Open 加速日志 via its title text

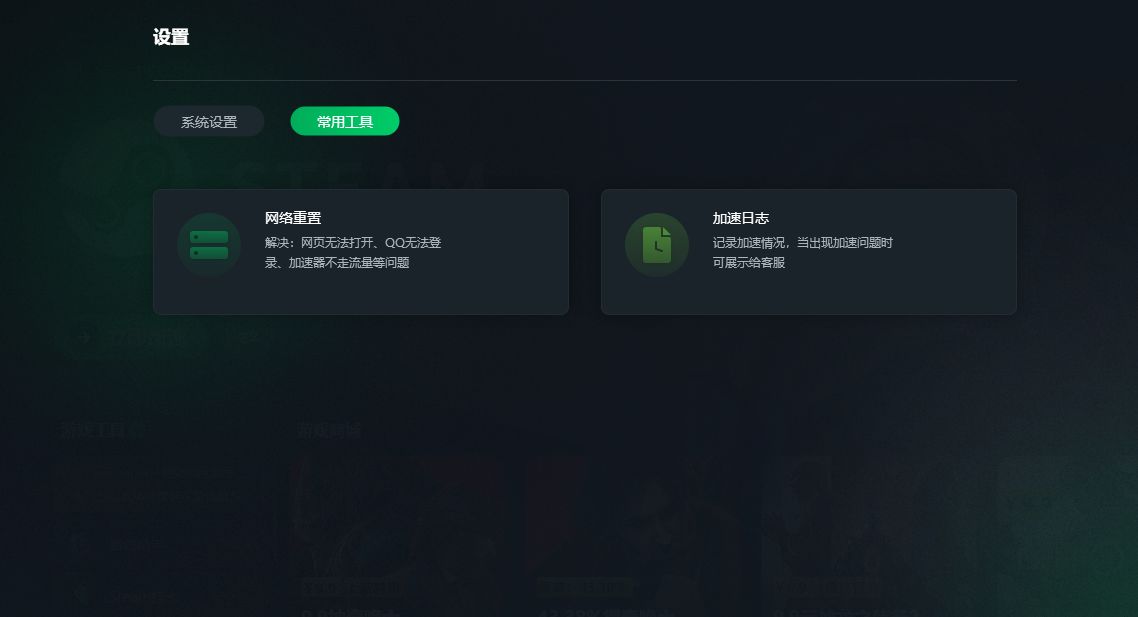740,218
